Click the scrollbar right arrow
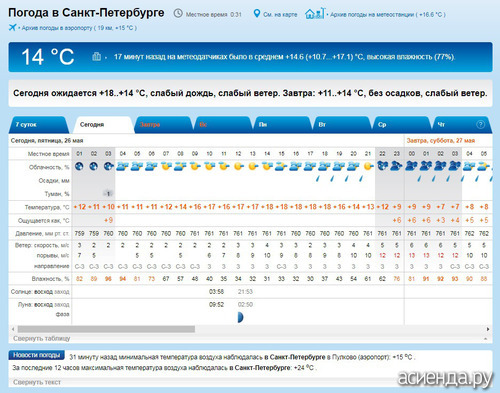The height and width of the screenshot is (393, 500). (488, 329)
